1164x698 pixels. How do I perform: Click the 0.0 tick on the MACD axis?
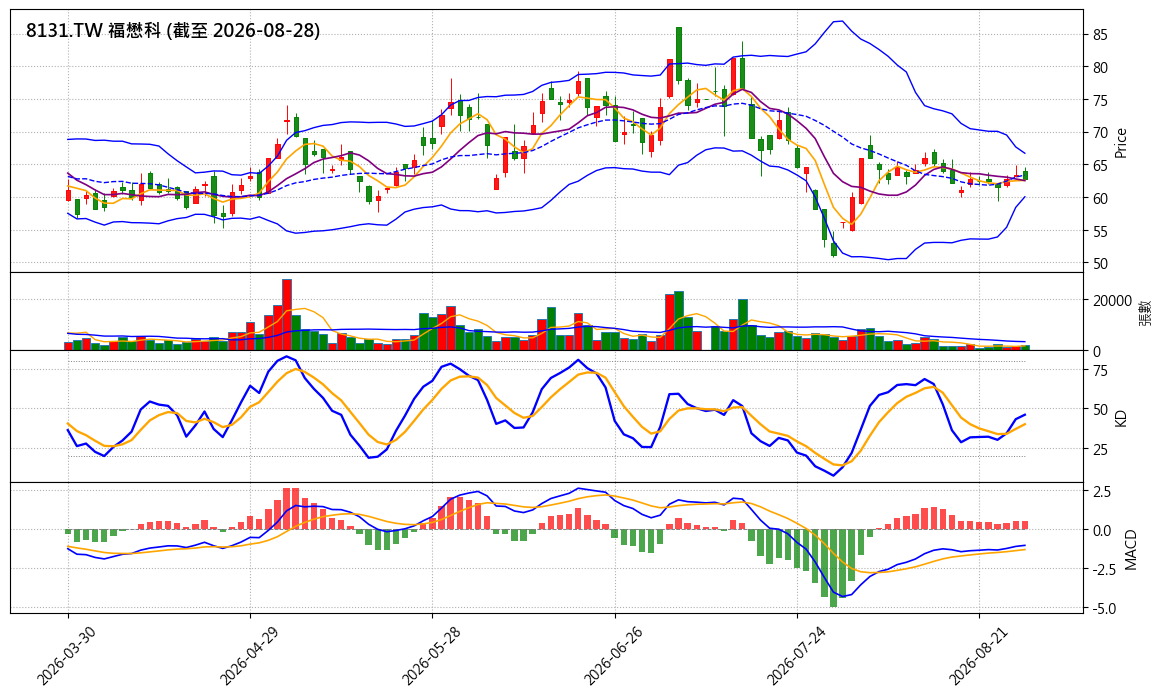(x=1102, y=530)
